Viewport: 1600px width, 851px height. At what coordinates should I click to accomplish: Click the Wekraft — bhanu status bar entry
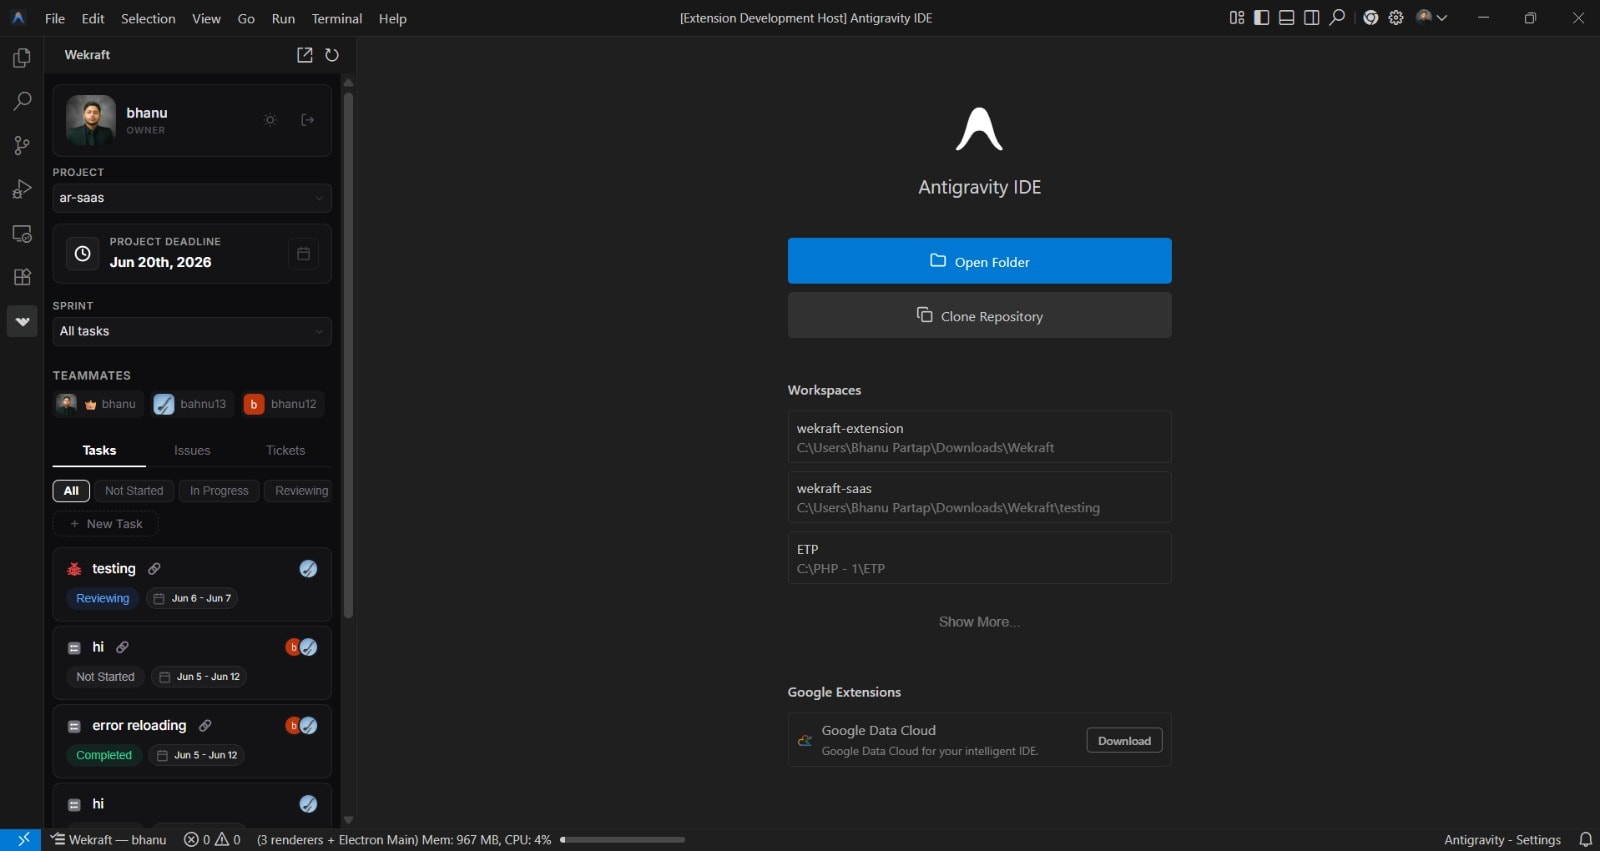point(109,840)
